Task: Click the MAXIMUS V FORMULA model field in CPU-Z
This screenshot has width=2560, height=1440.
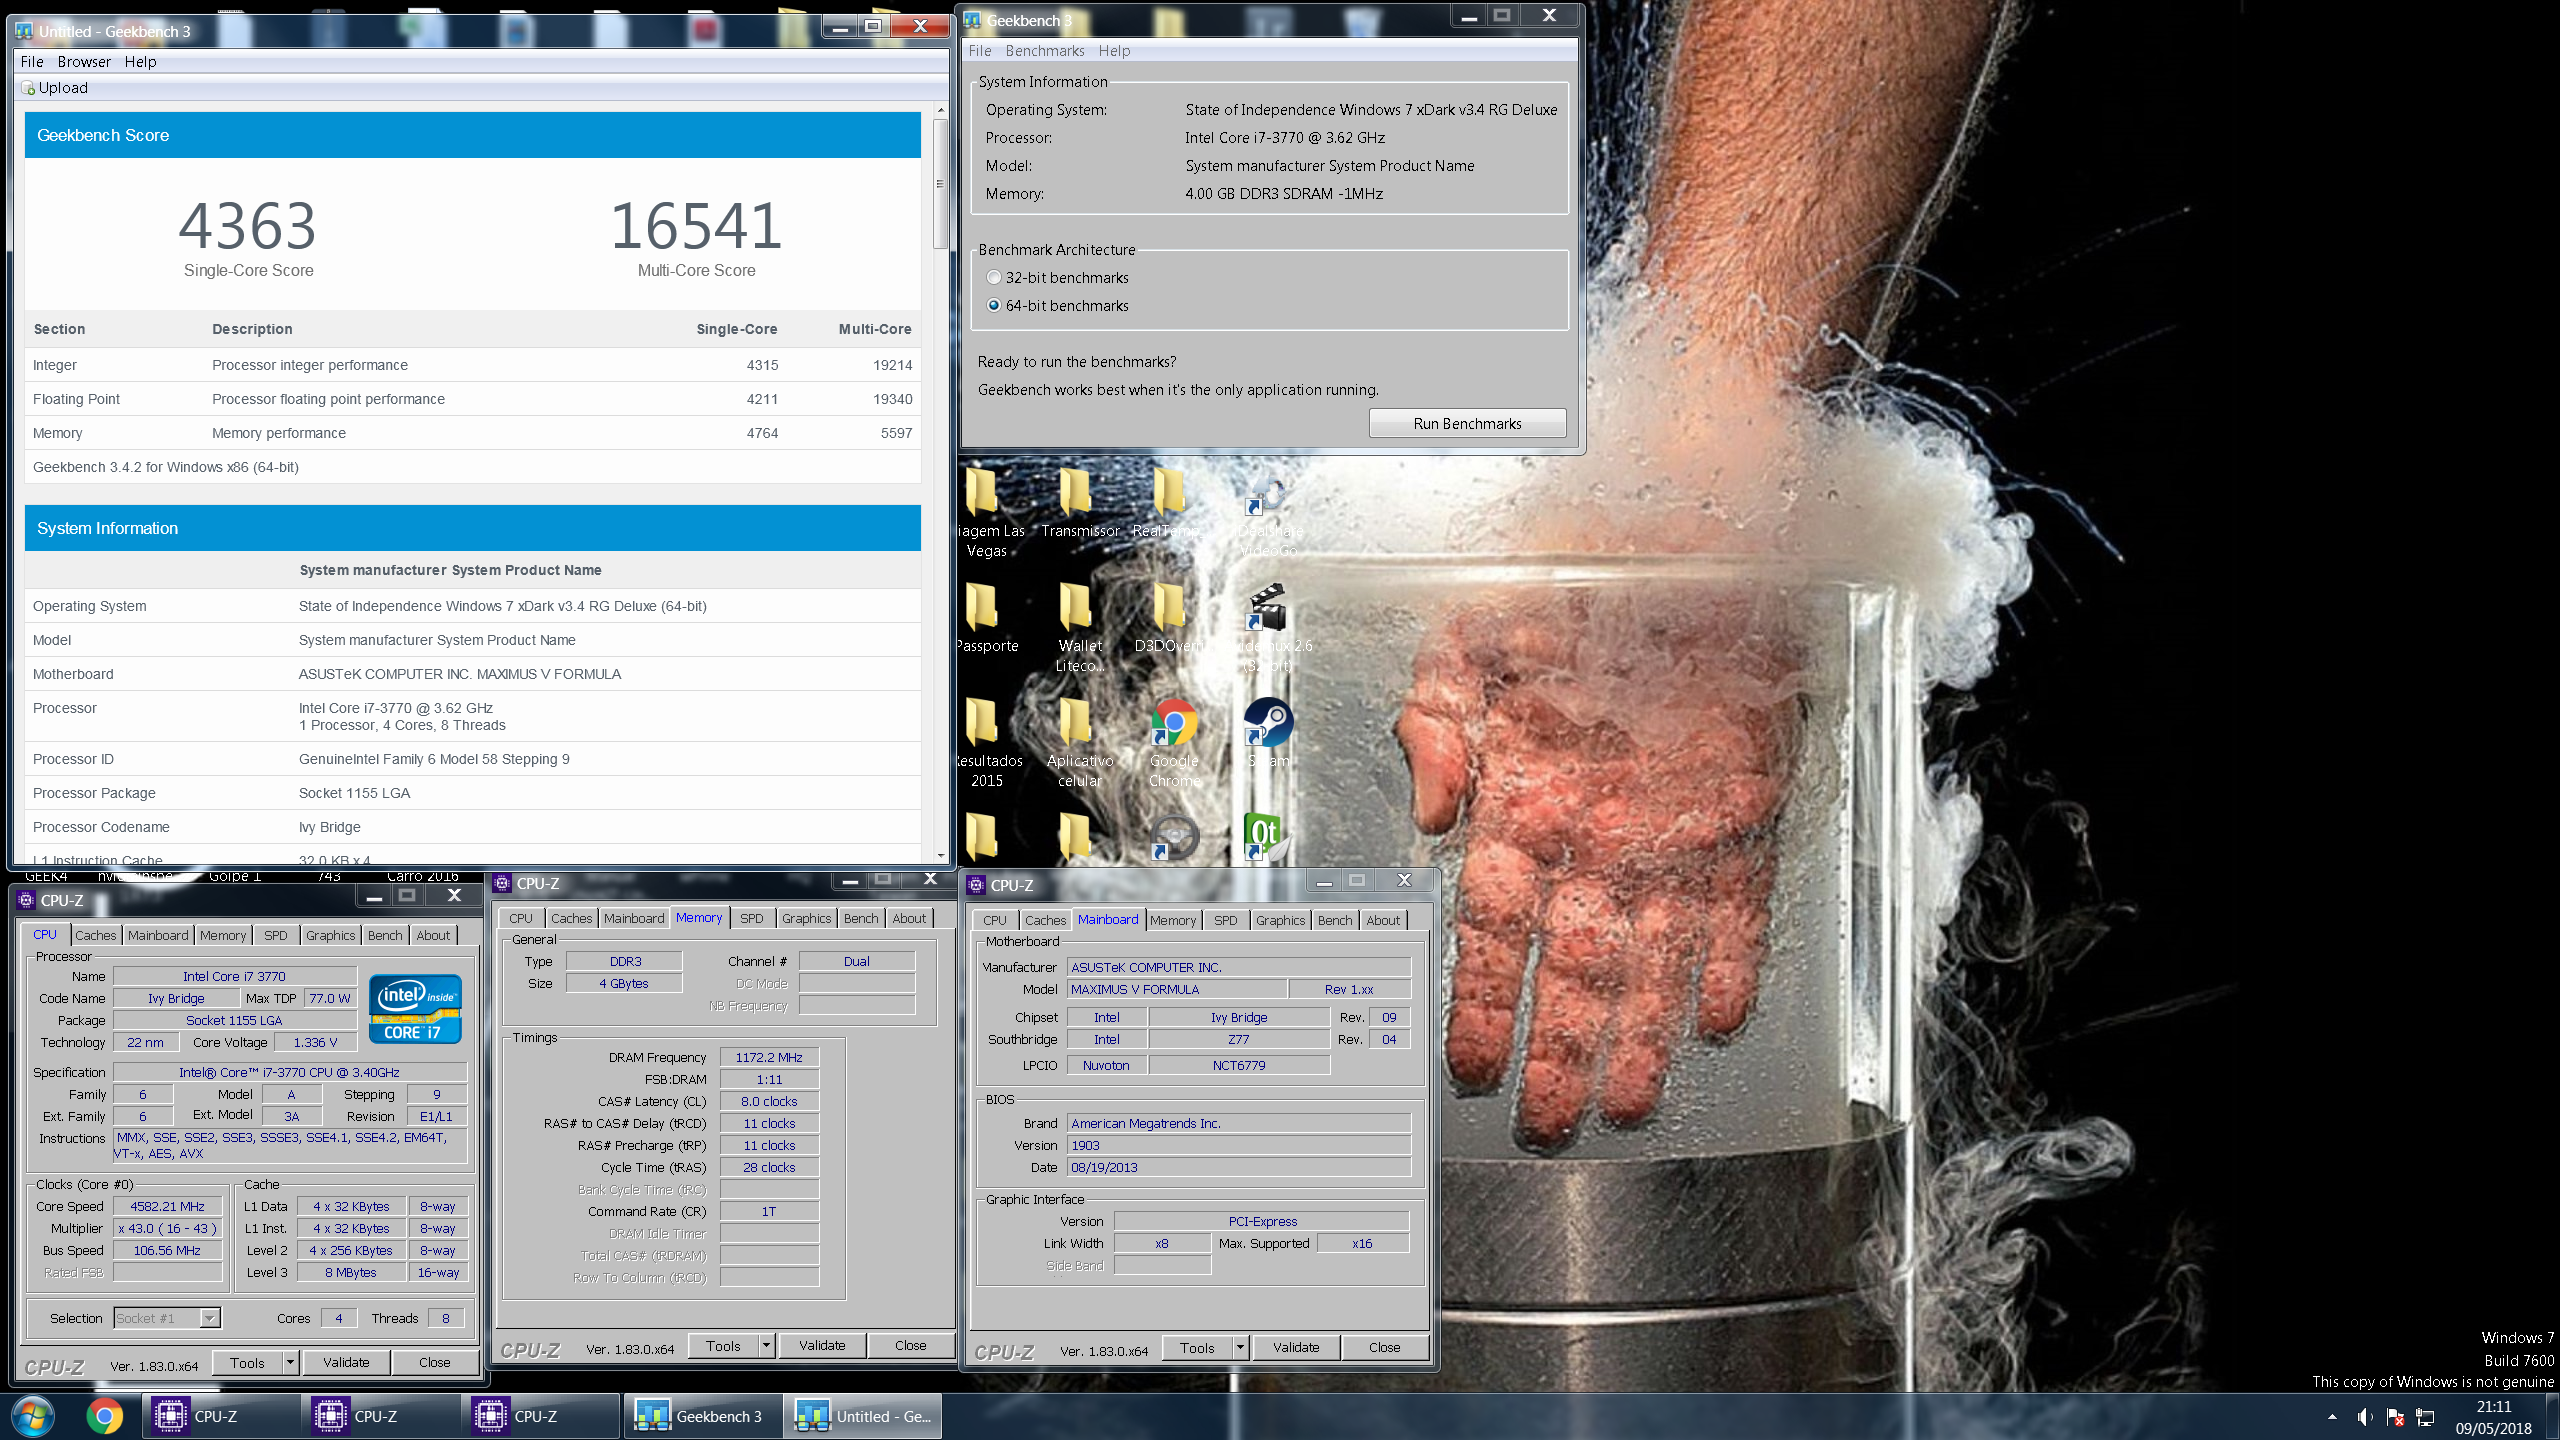Action: tap(1177, 989)
